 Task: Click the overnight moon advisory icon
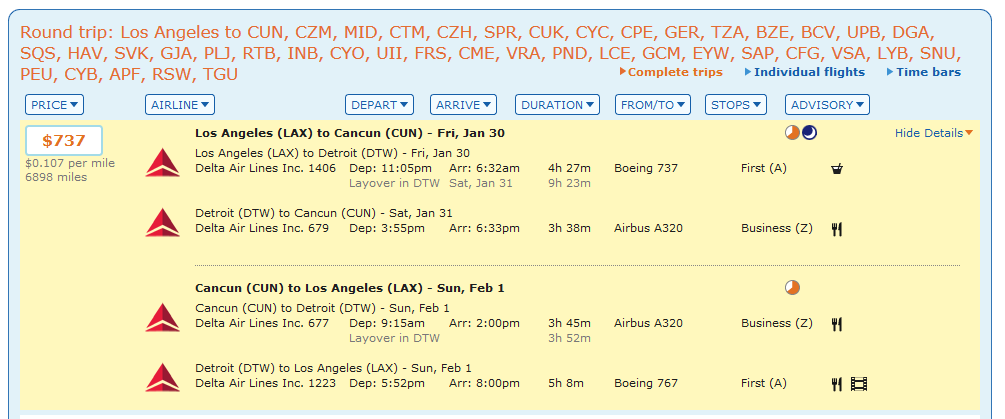coord(809,133)
